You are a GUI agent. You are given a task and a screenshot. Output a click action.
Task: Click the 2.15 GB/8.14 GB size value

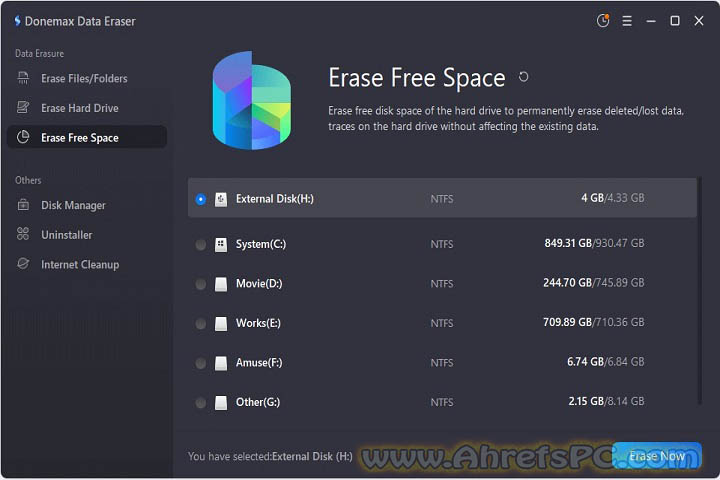[606, 401]
